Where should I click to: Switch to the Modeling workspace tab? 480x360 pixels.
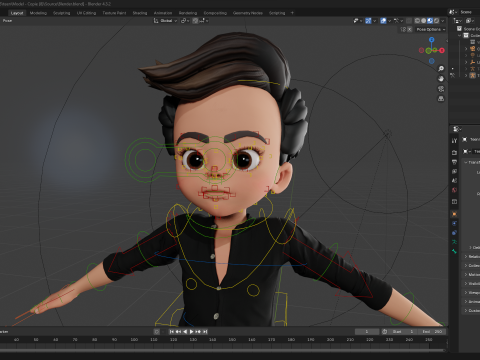38,13
